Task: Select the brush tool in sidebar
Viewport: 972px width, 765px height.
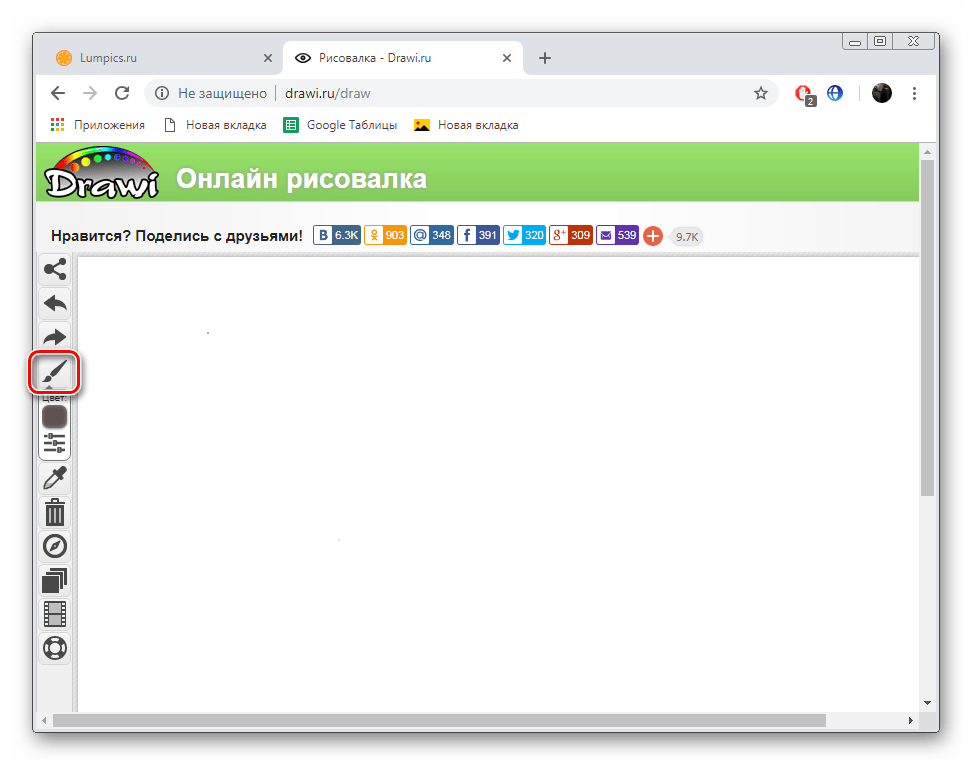Action: [54, 374]
